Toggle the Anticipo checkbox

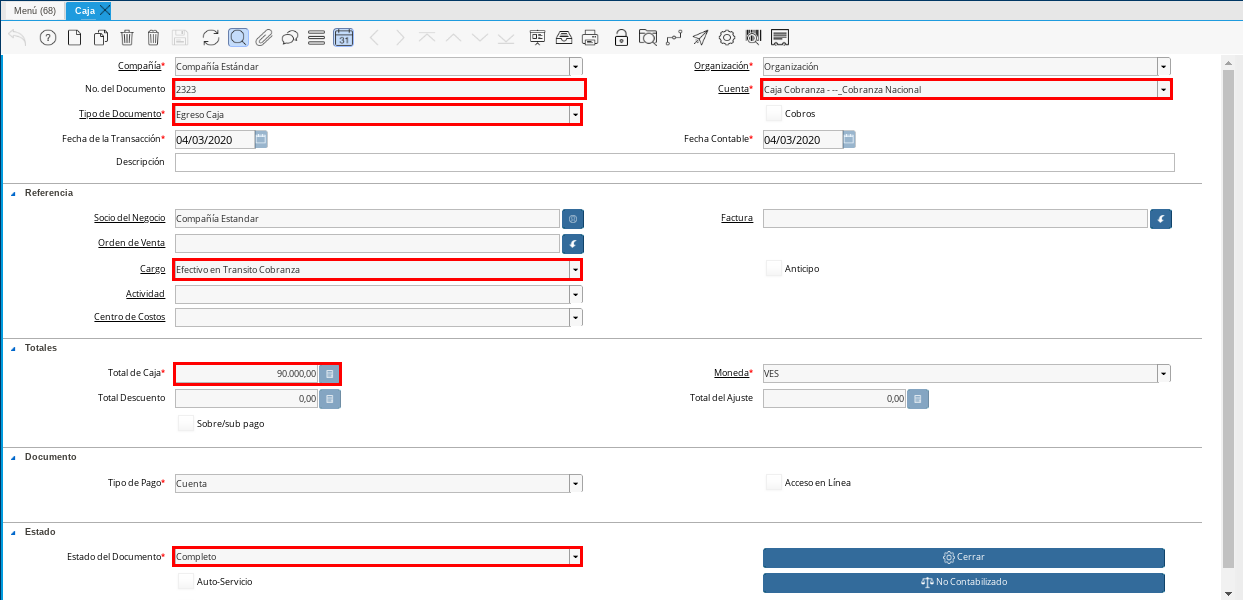coord(773,268)
